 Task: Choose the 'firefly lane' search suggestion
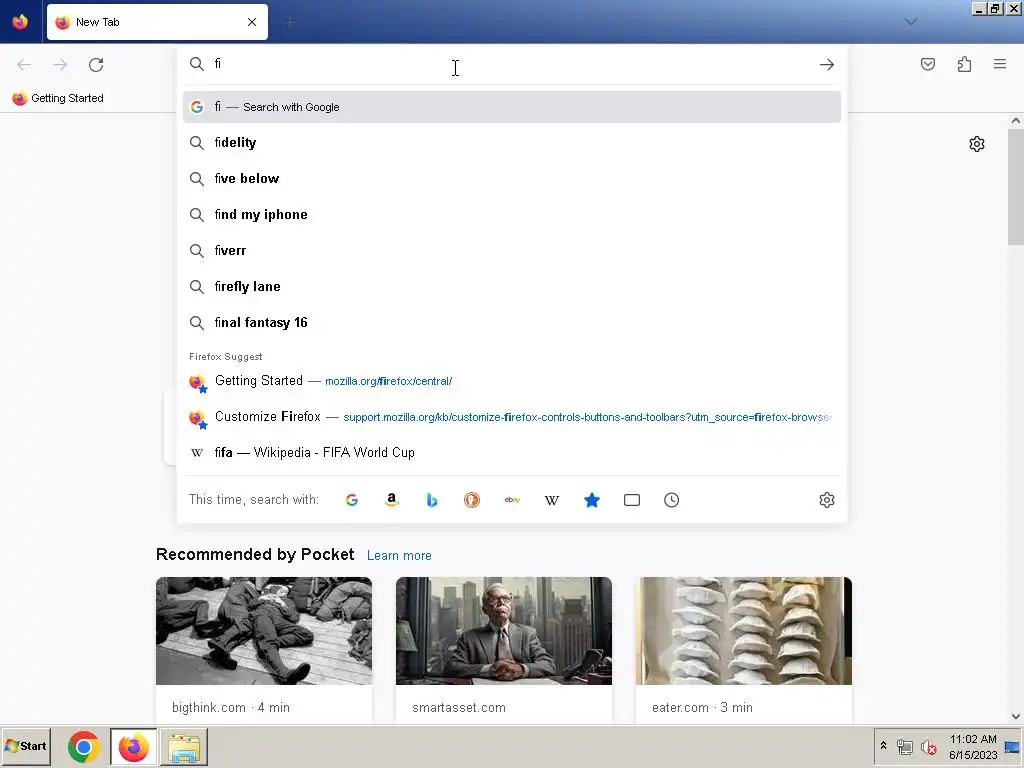pyautogui.click(x=512, y=287)
